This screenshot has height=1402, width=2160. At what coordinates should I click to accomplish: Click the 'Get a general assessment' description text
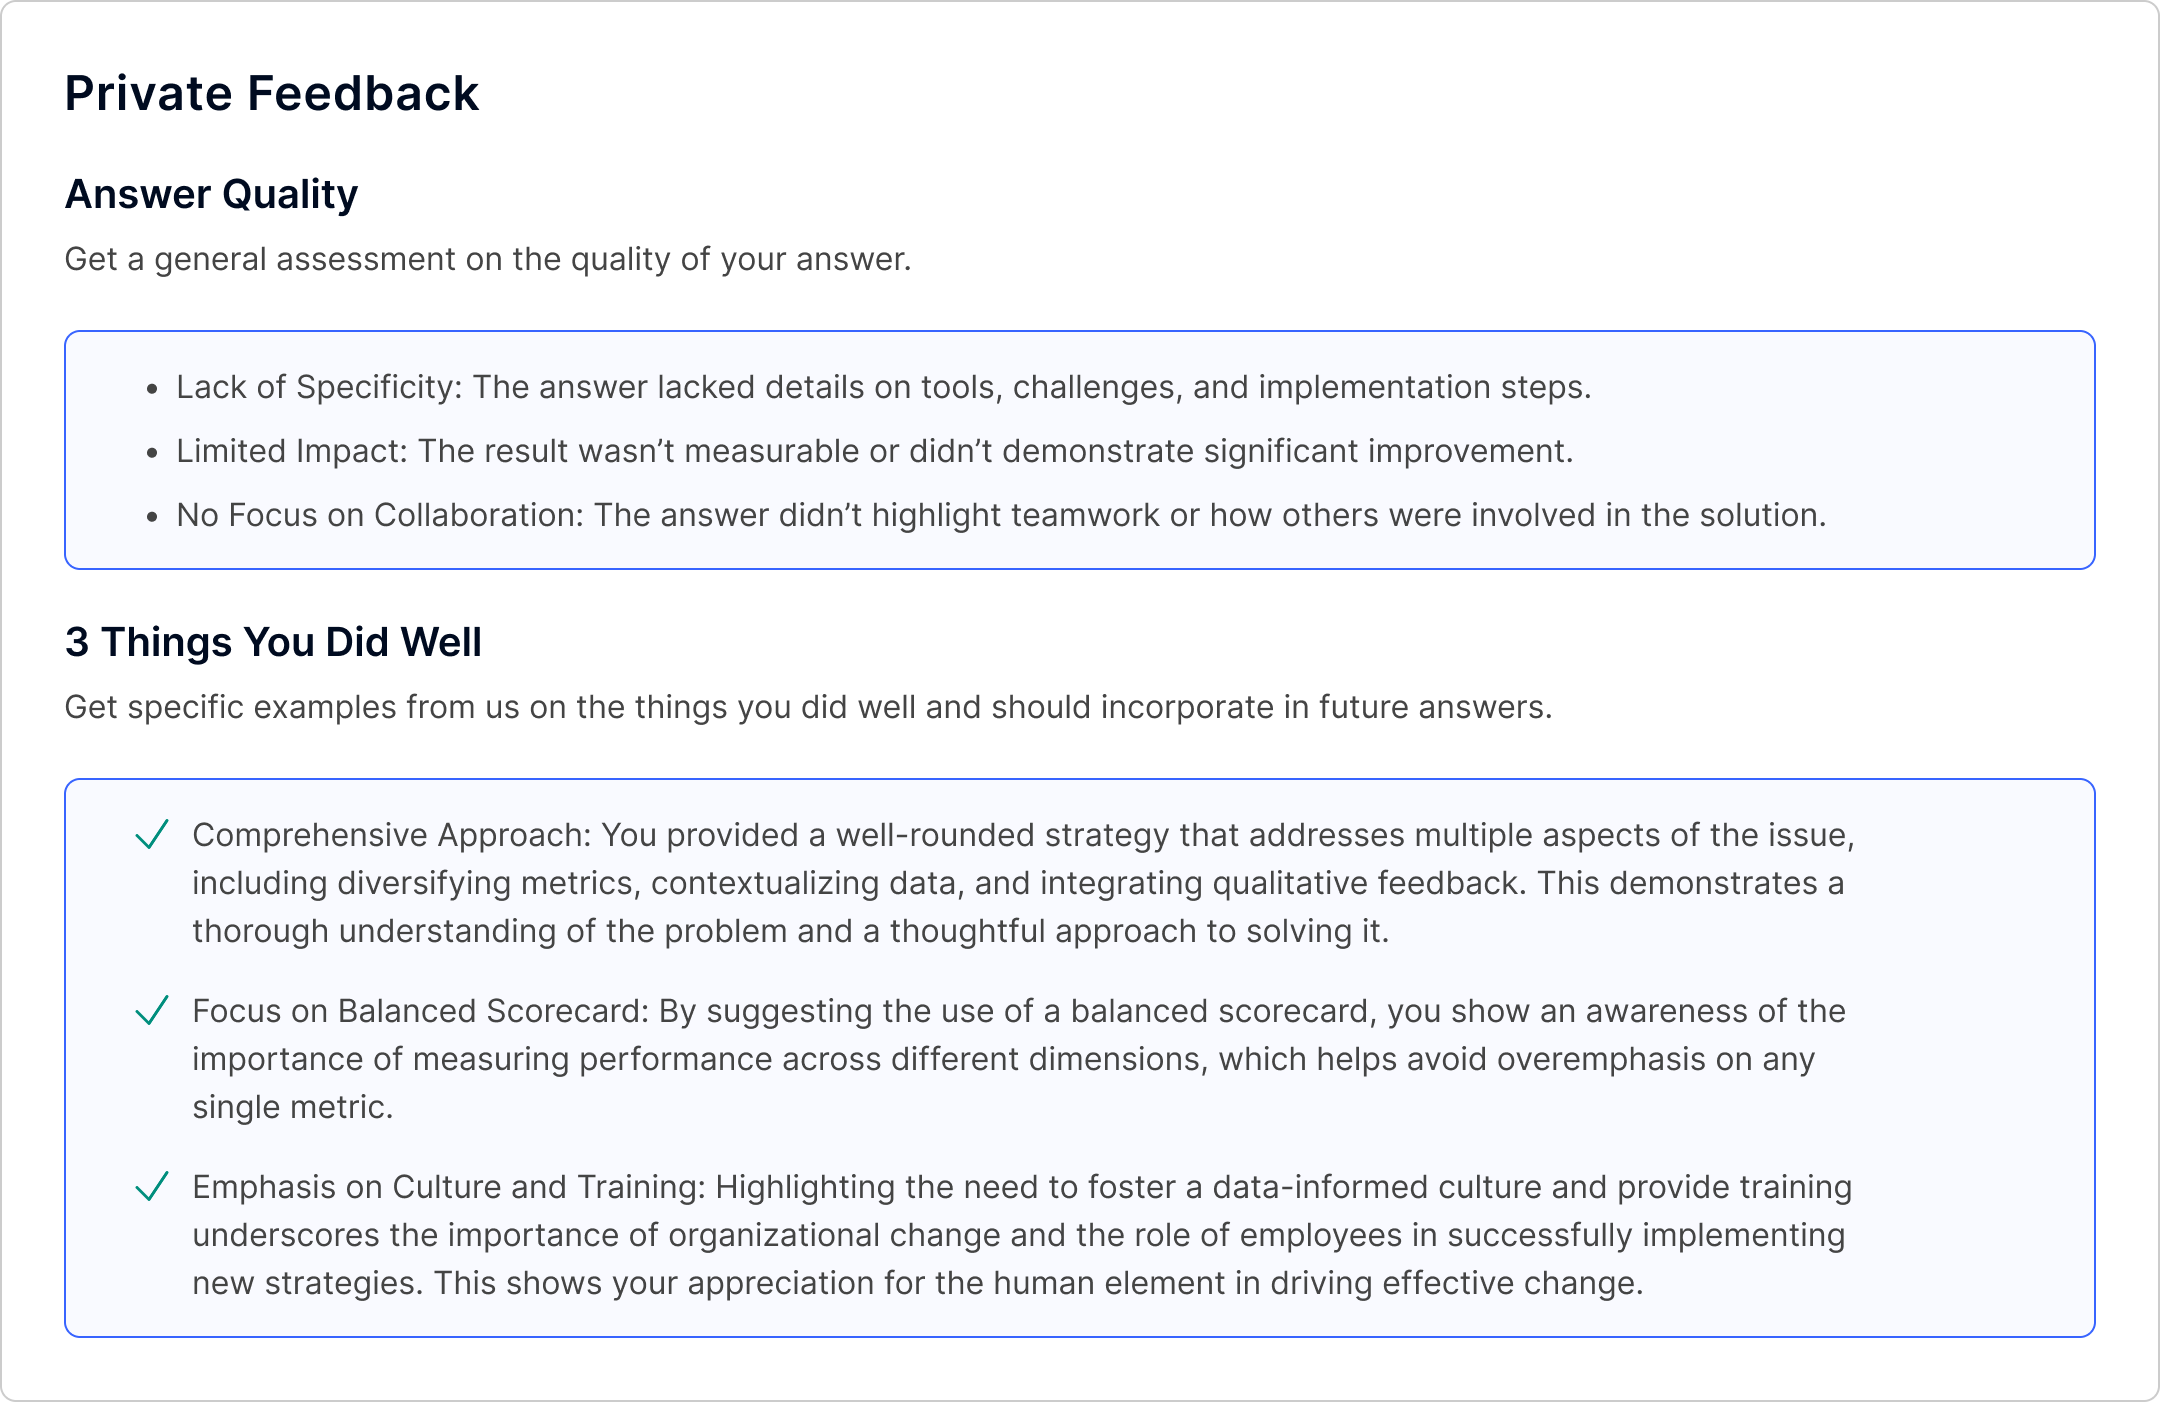click(488, 259)
